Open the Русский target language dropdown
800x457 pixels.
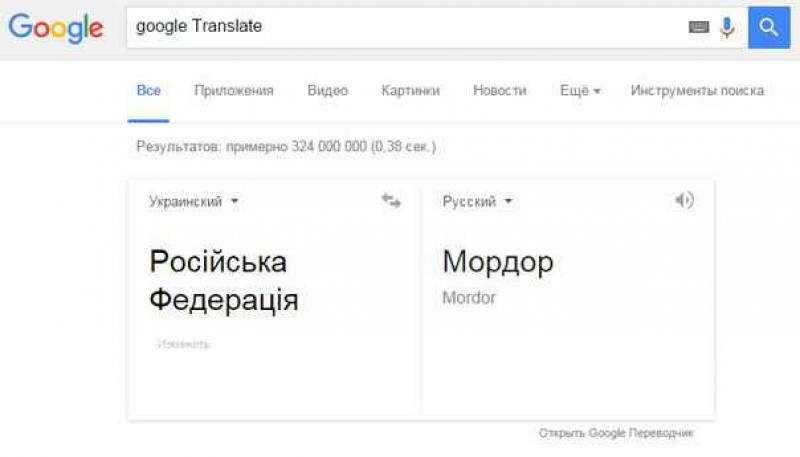click(477, 201)
